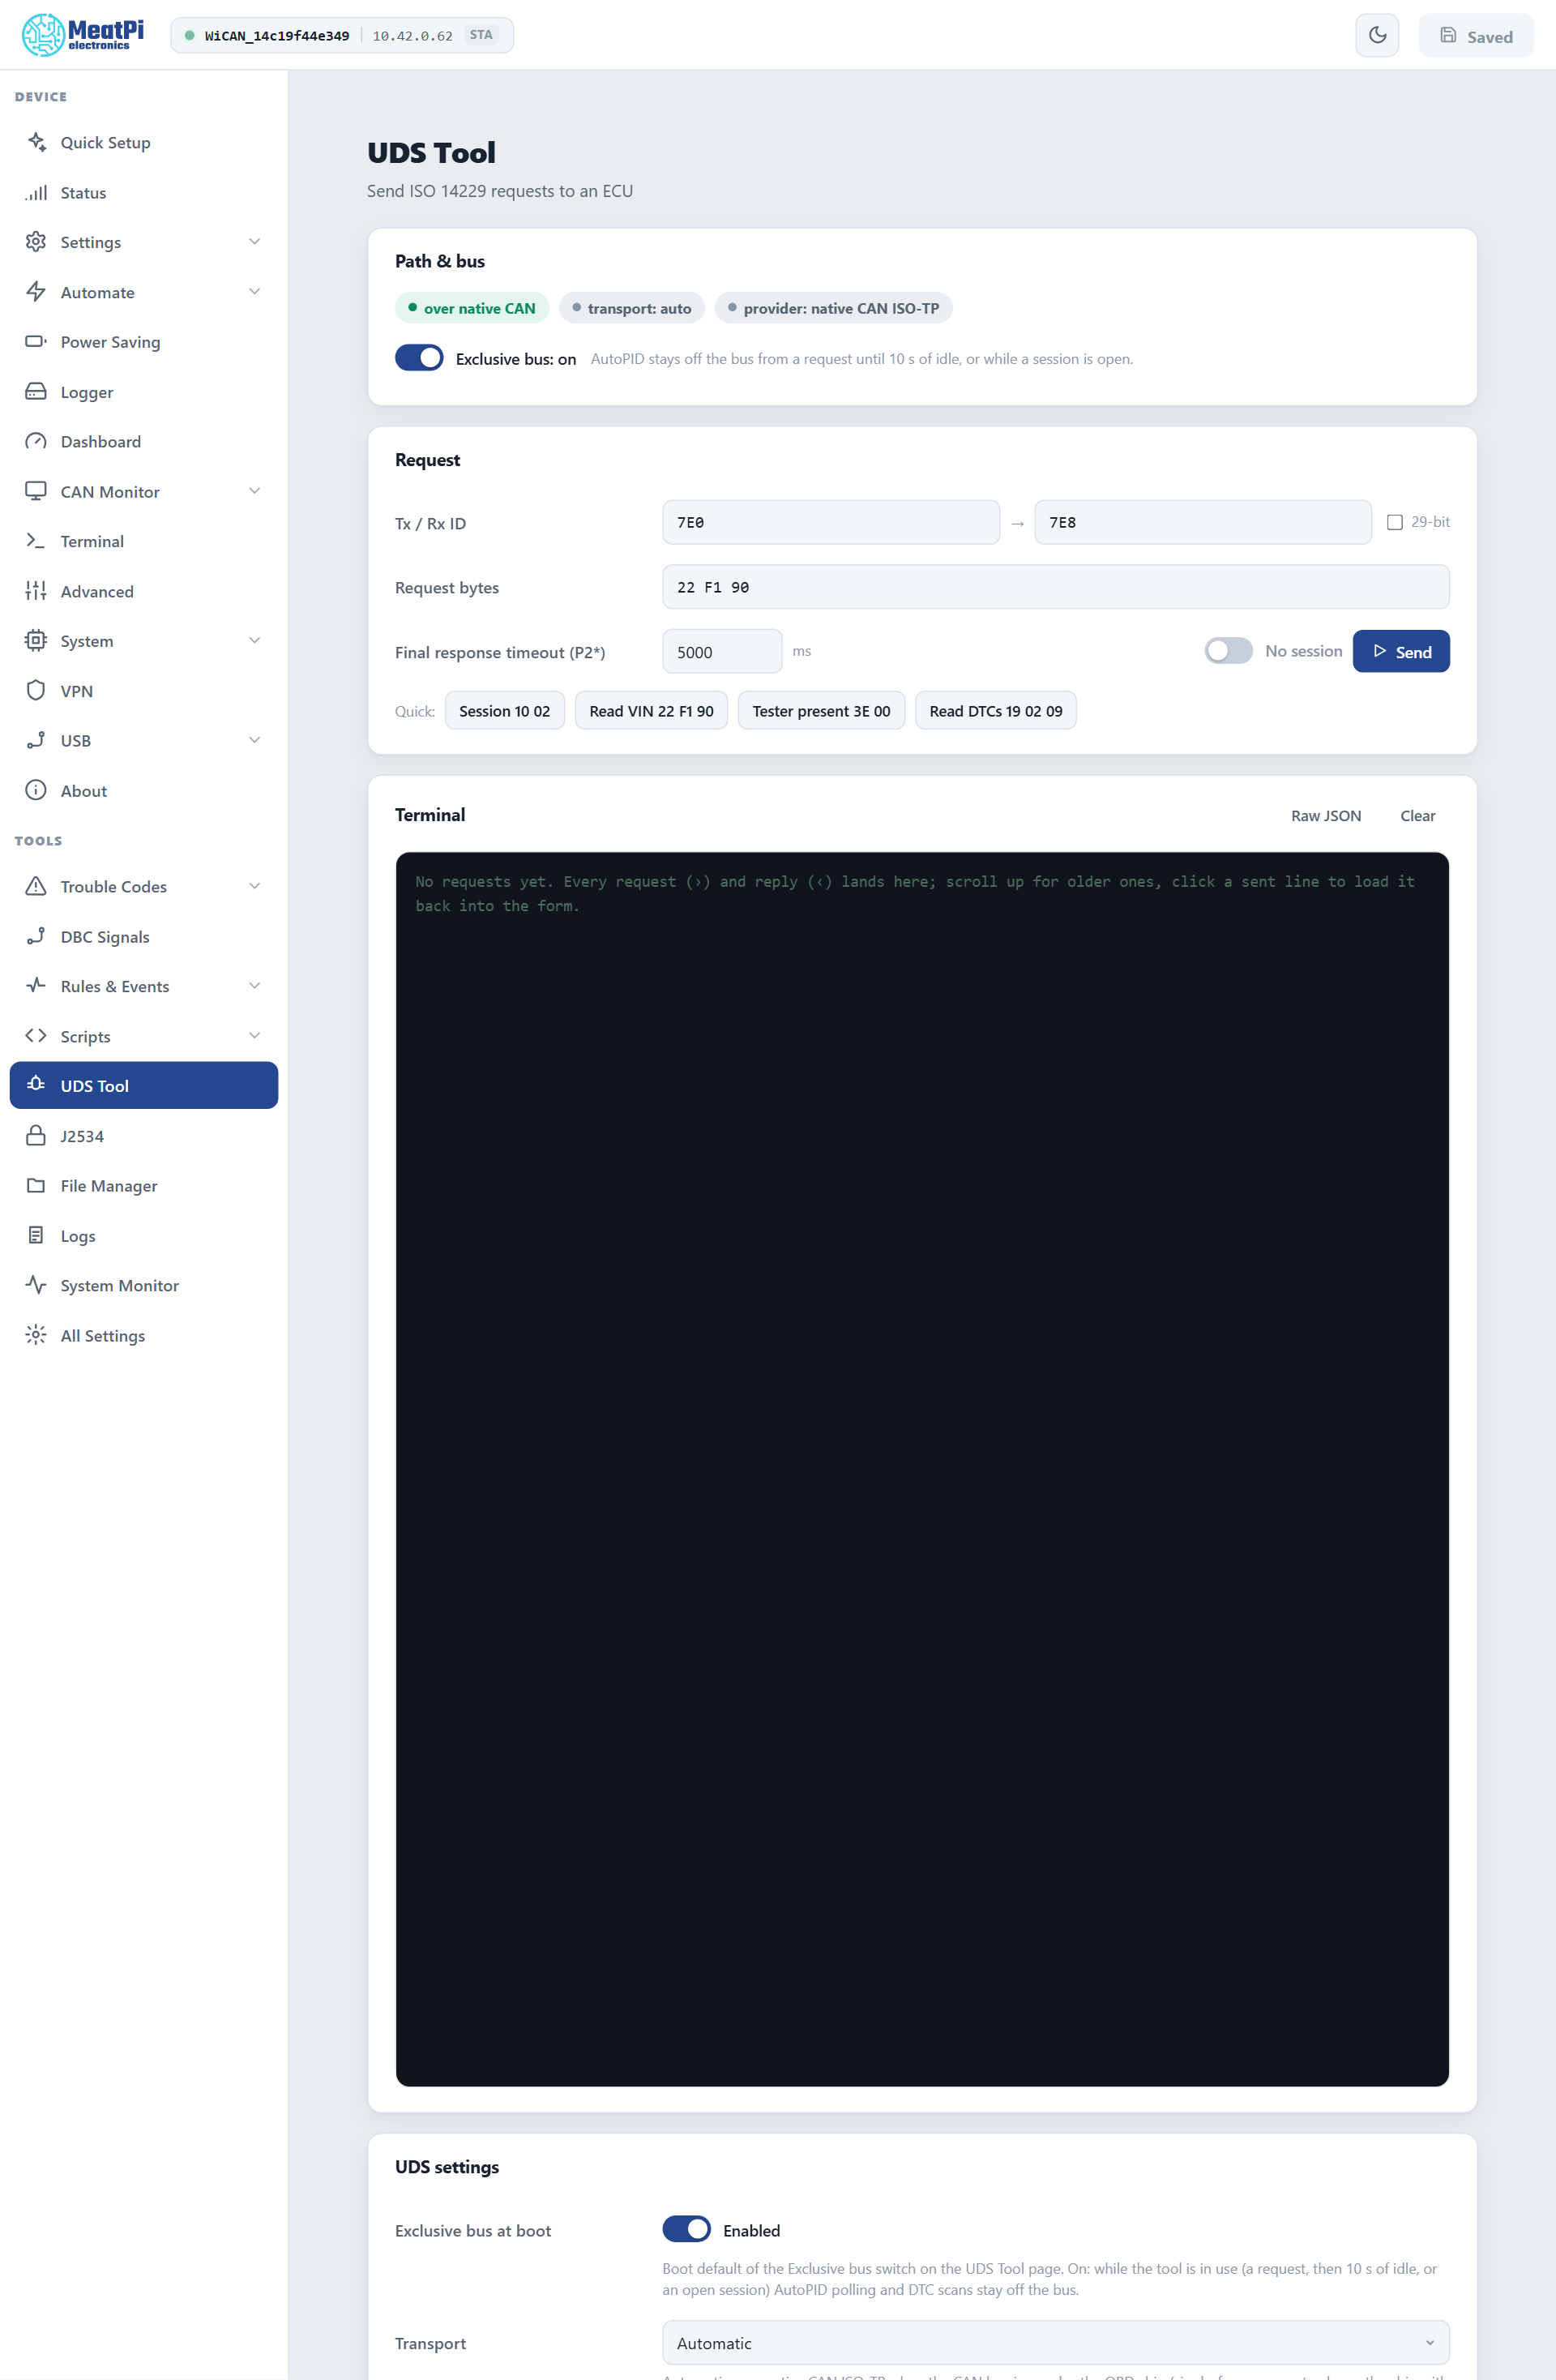Click the response timeout 5000 field
Viewport: 1556px width, 2380px height.
click(x=722, y=651)
